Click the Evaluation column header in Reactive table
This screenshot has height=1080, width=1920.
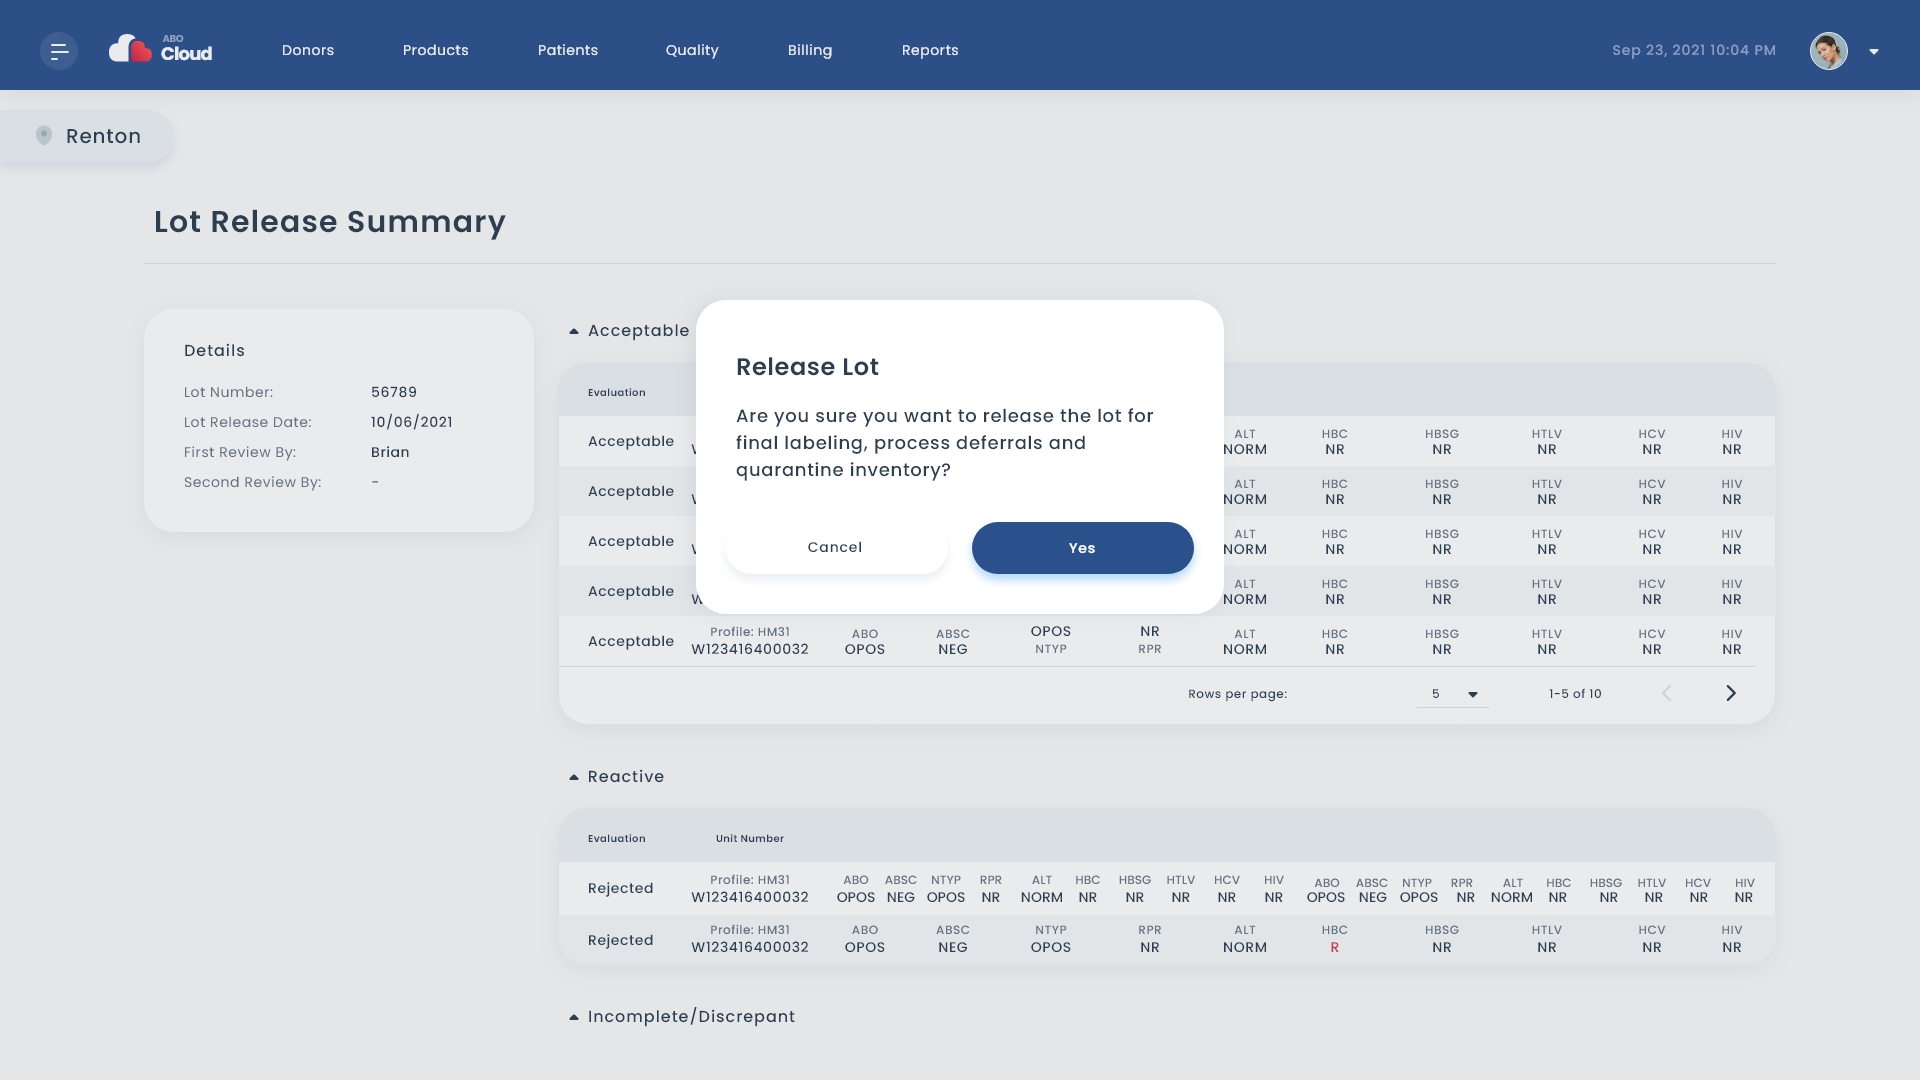[x=617, y=839]
